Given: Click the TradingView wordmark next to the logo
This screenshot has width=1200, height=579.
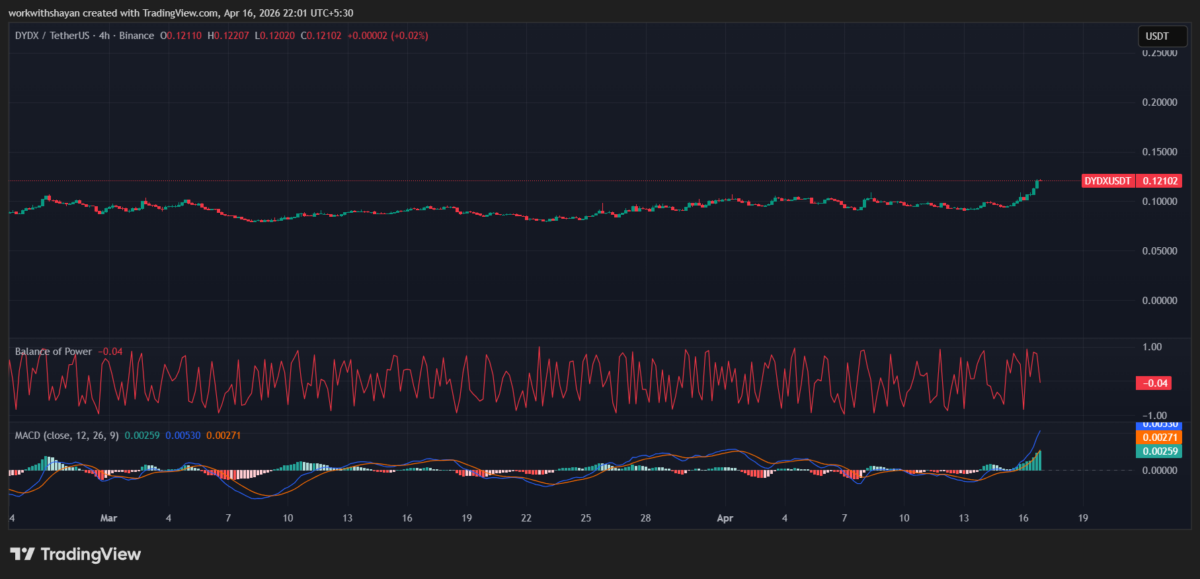Looking at the screenshot, I should tap(90, 553).
